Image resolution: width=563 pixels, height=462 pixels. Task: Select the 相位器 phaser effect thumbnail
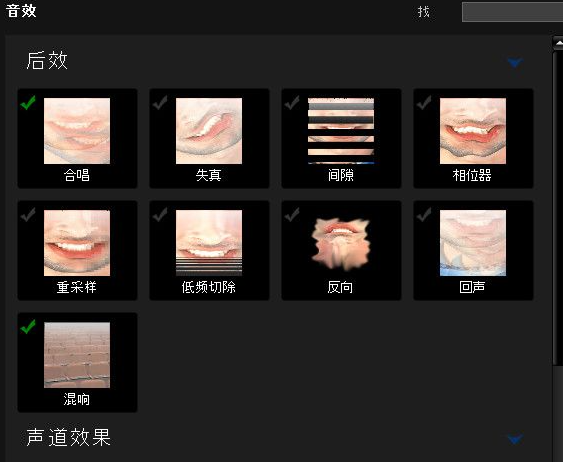pyautogui.click(x=473, y=131)
